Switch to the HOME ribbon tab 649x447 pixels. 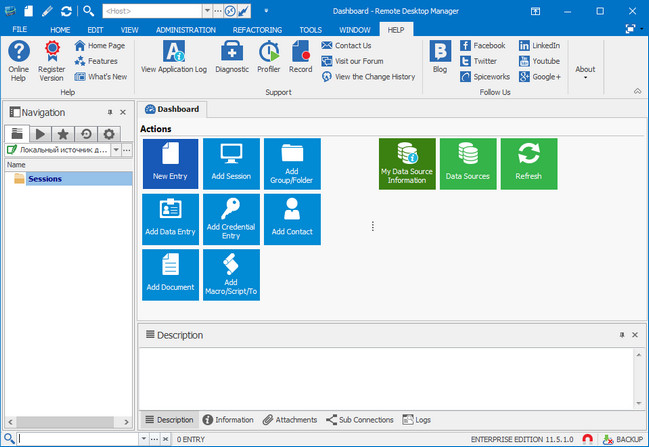[x=60, y=30]
